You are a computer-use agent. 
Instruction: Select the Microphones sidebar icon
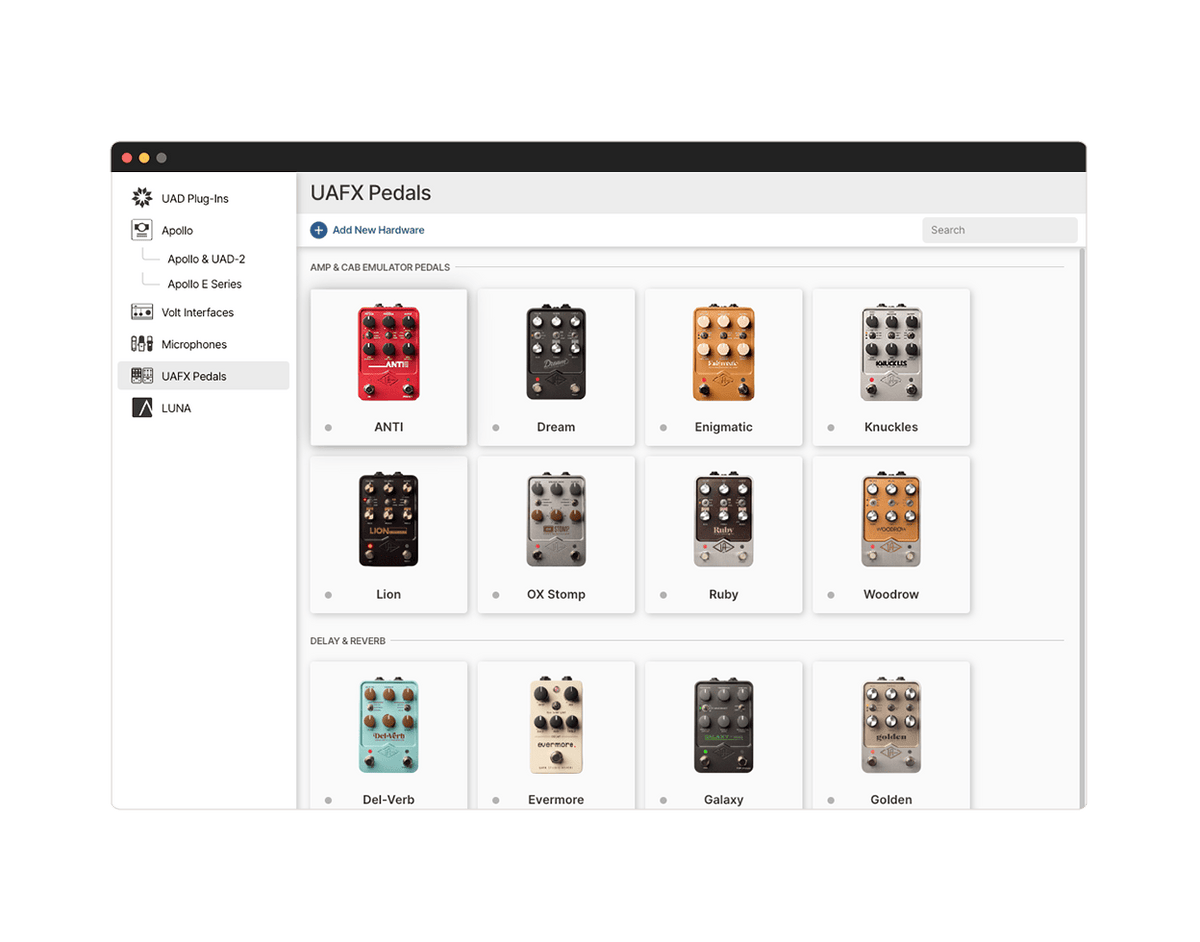142,343
